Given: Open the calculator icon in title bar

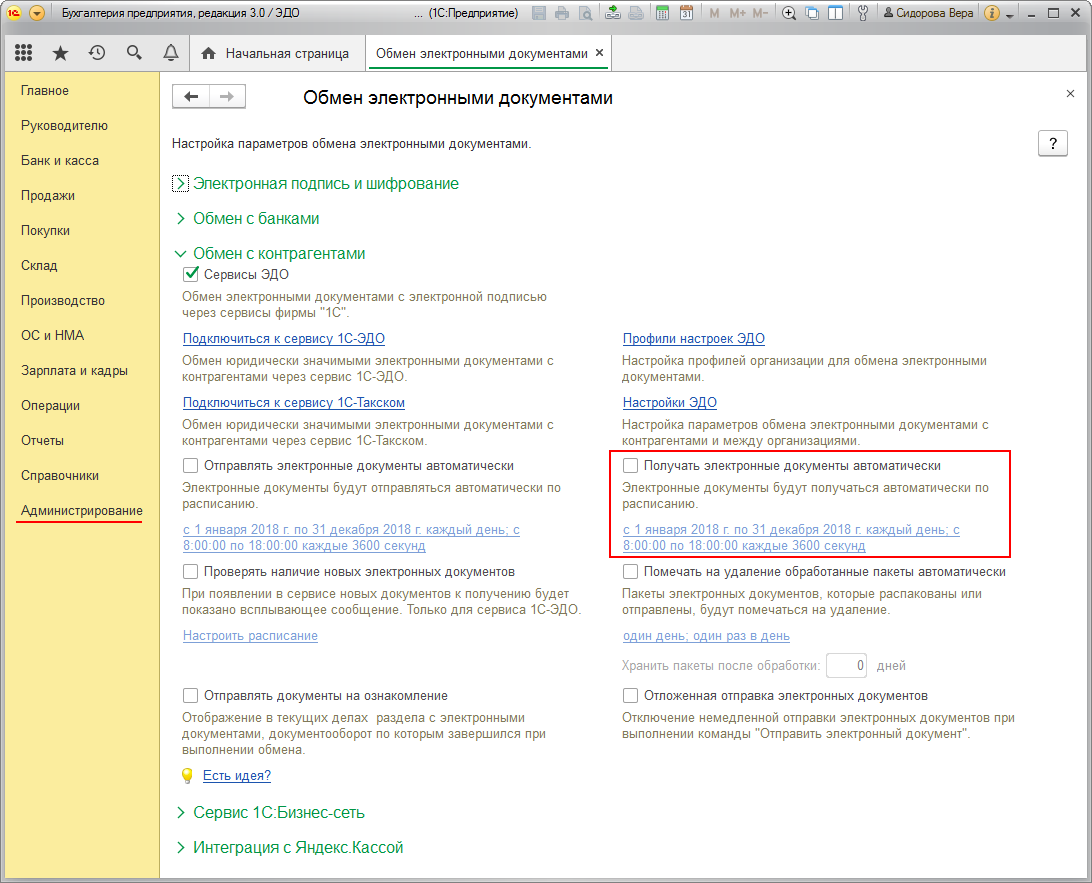Looking at the screenshot, I should 661,14.
